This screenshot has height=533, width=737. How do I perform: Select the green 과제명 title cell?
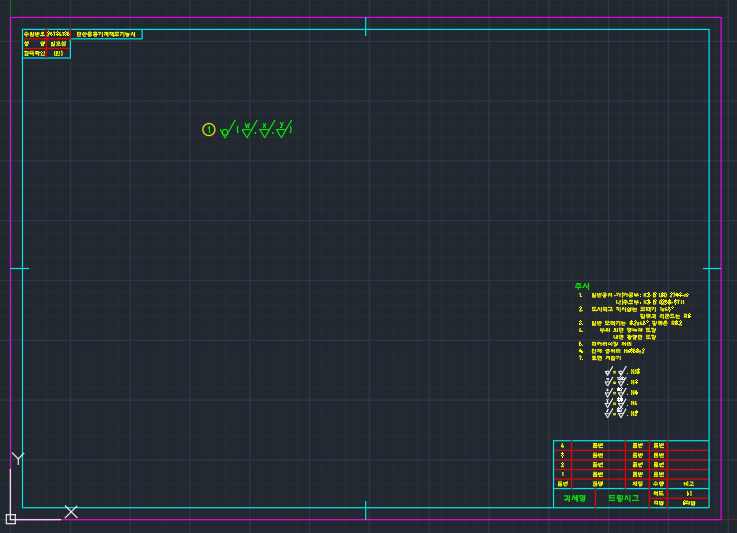click(574, 498)
